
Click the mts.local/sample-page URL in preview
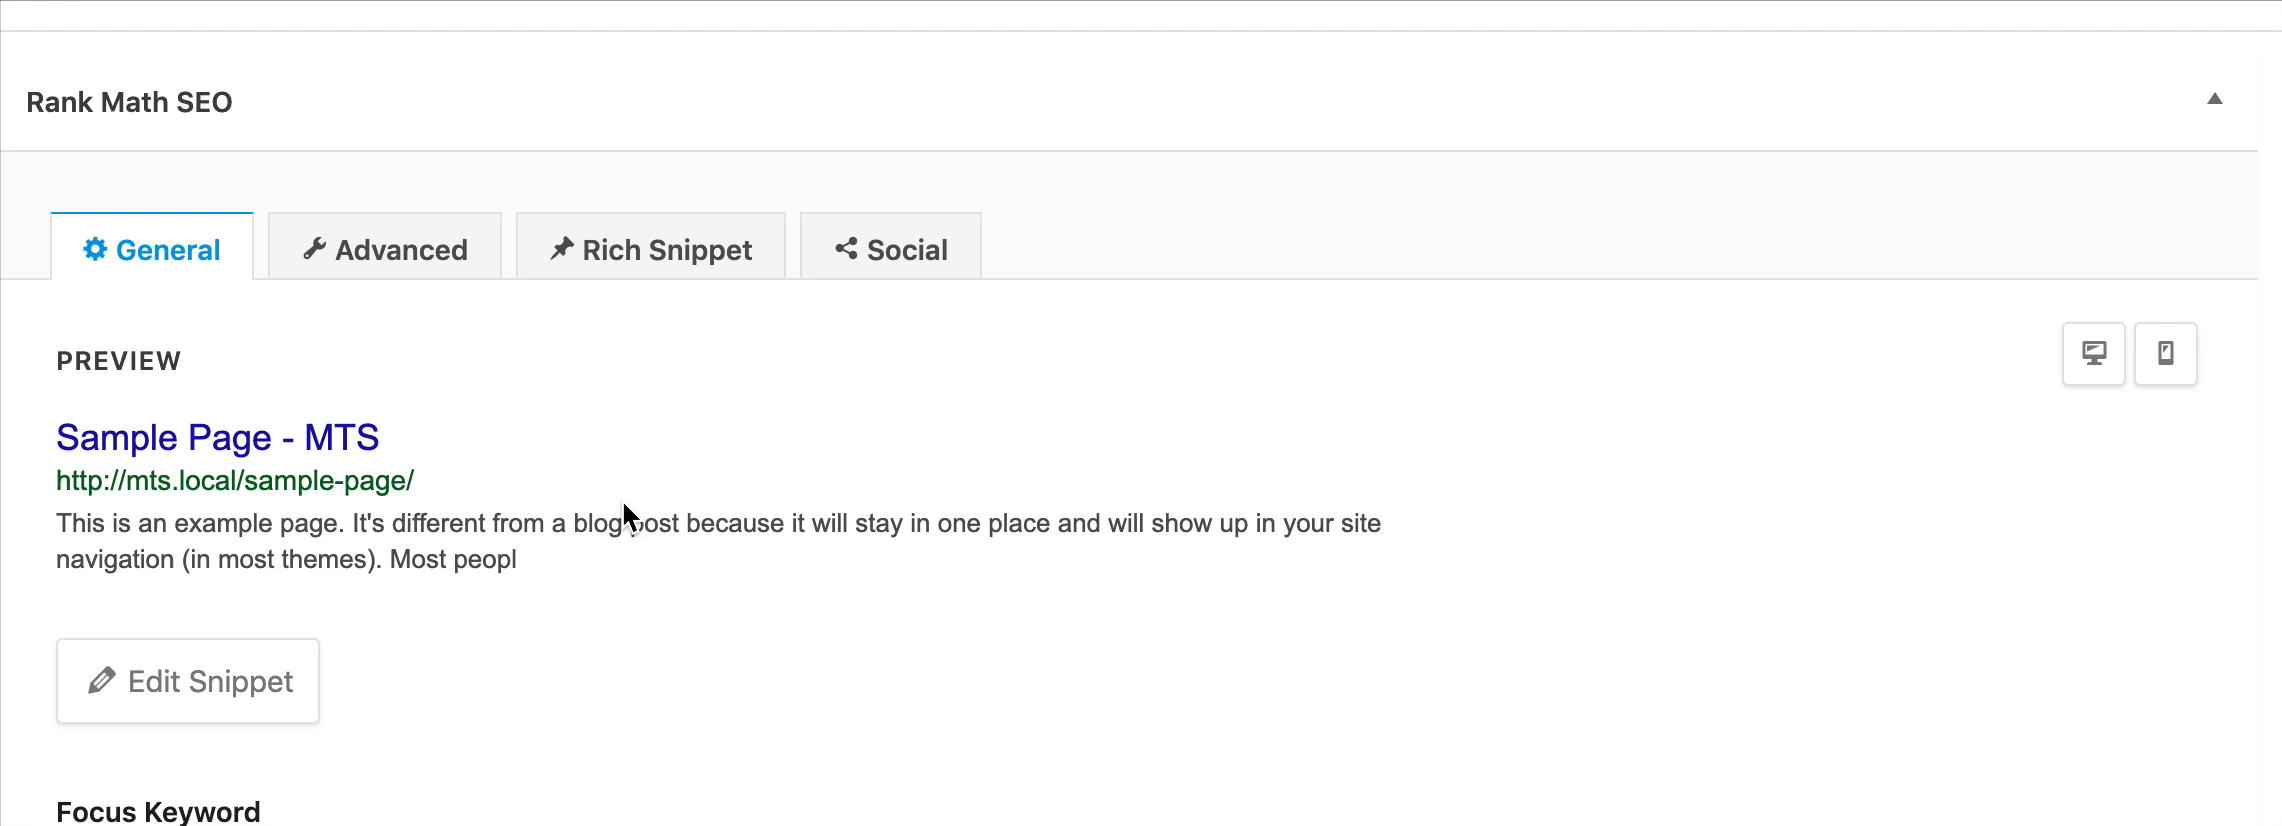pos(235,481)
